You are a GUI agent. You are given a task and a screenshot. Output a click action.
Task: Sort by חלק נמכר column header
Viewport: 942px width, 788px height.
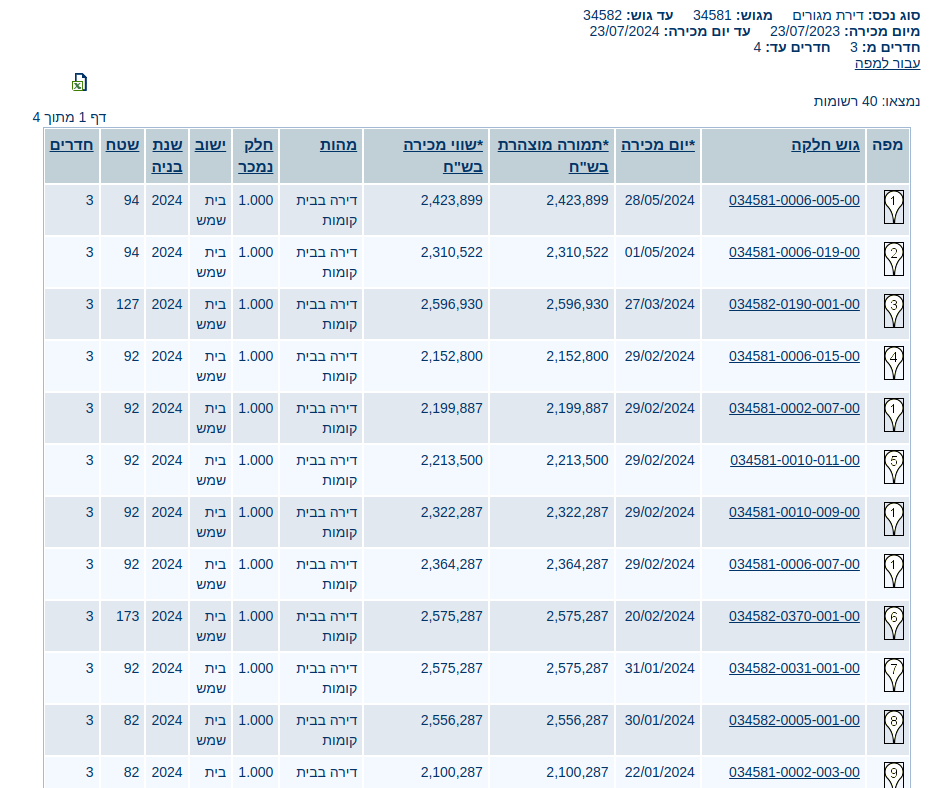pyautogui.click(x=255, y=156)
